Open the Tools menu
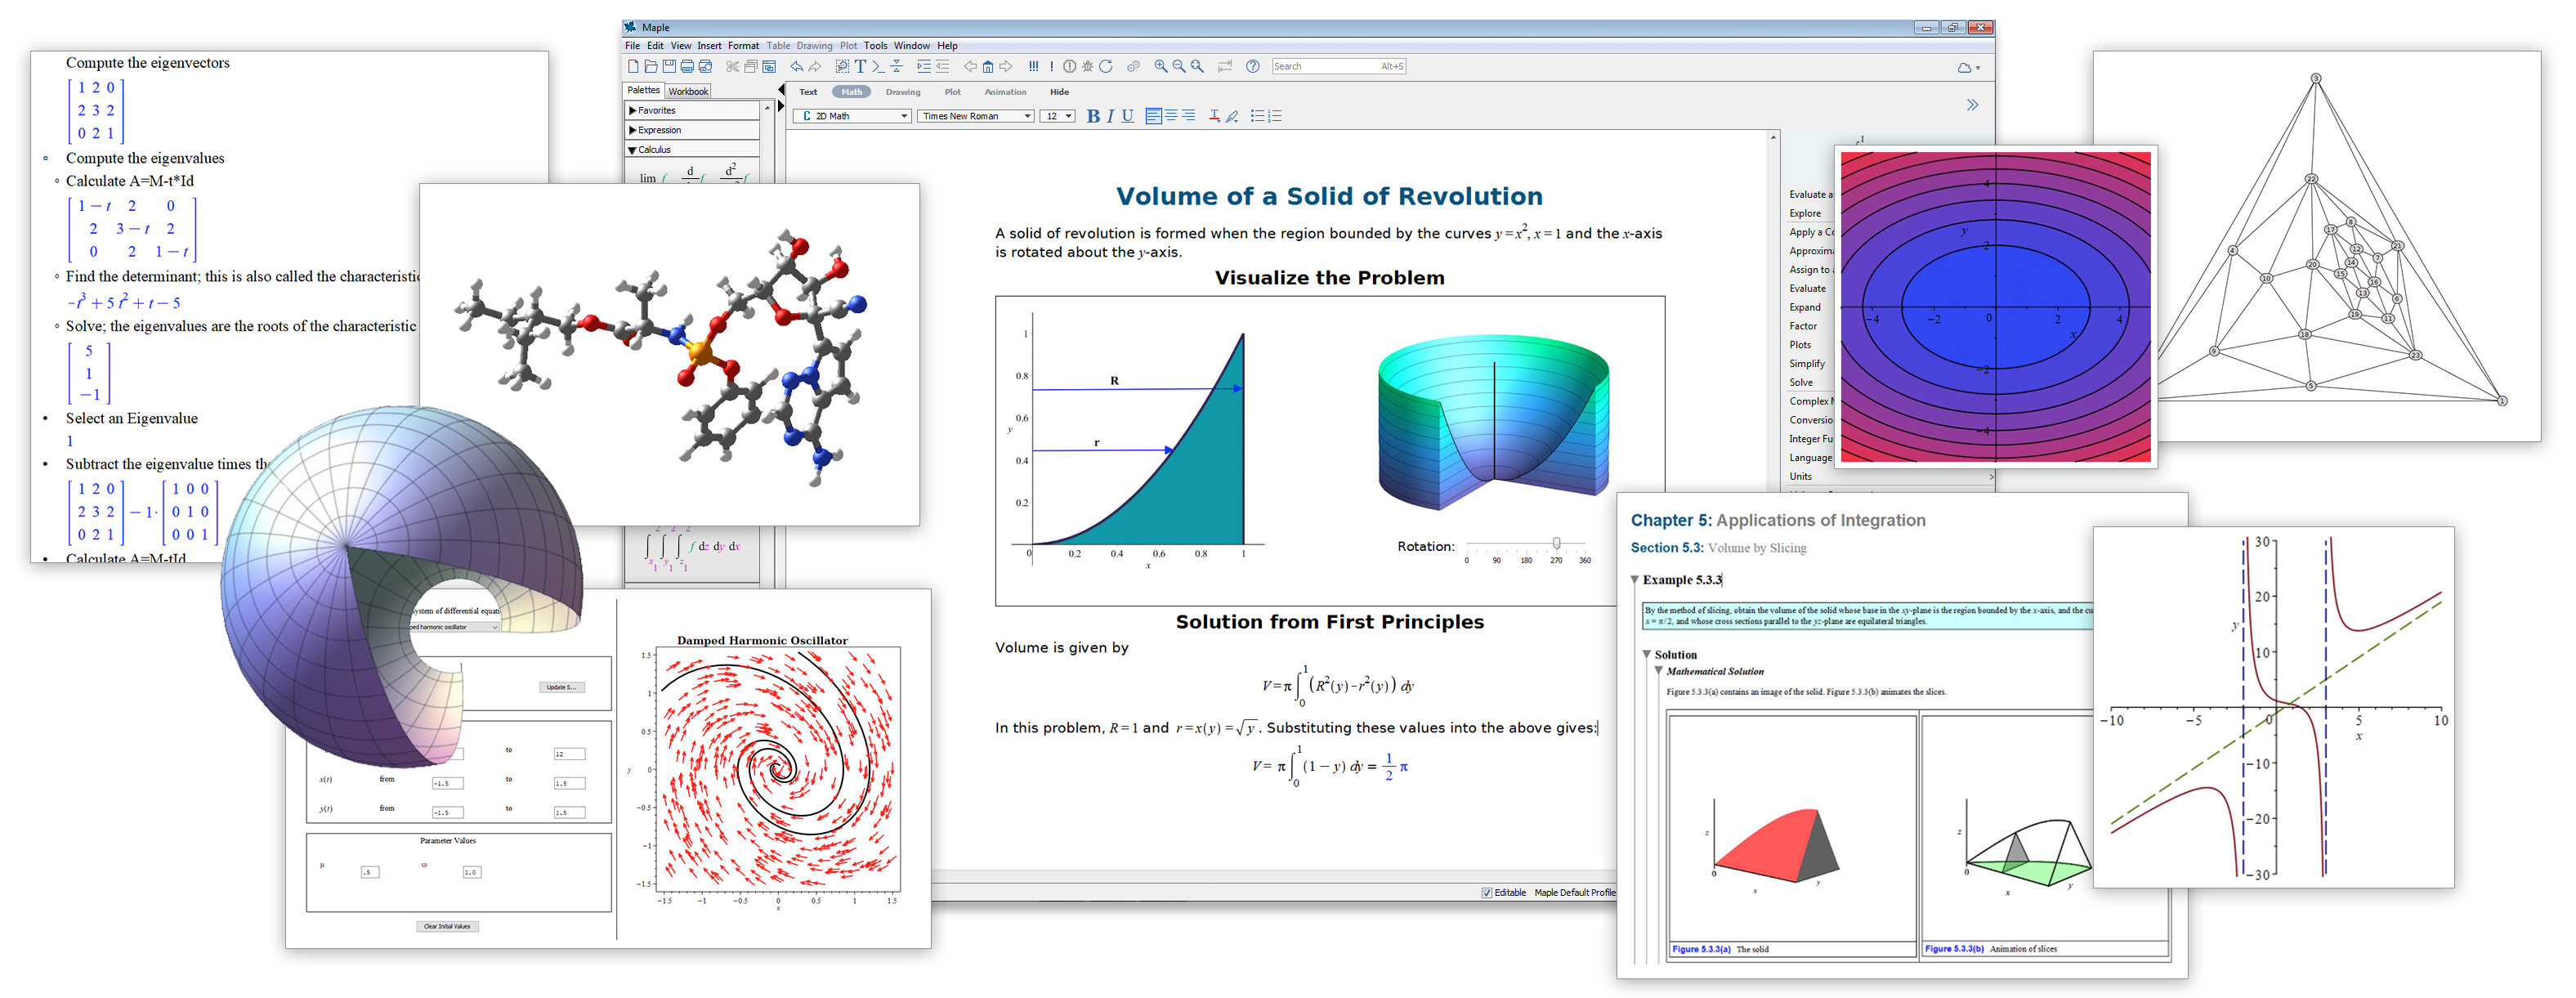This screenshot has width=2576, height=998. [x=875, y=45]
